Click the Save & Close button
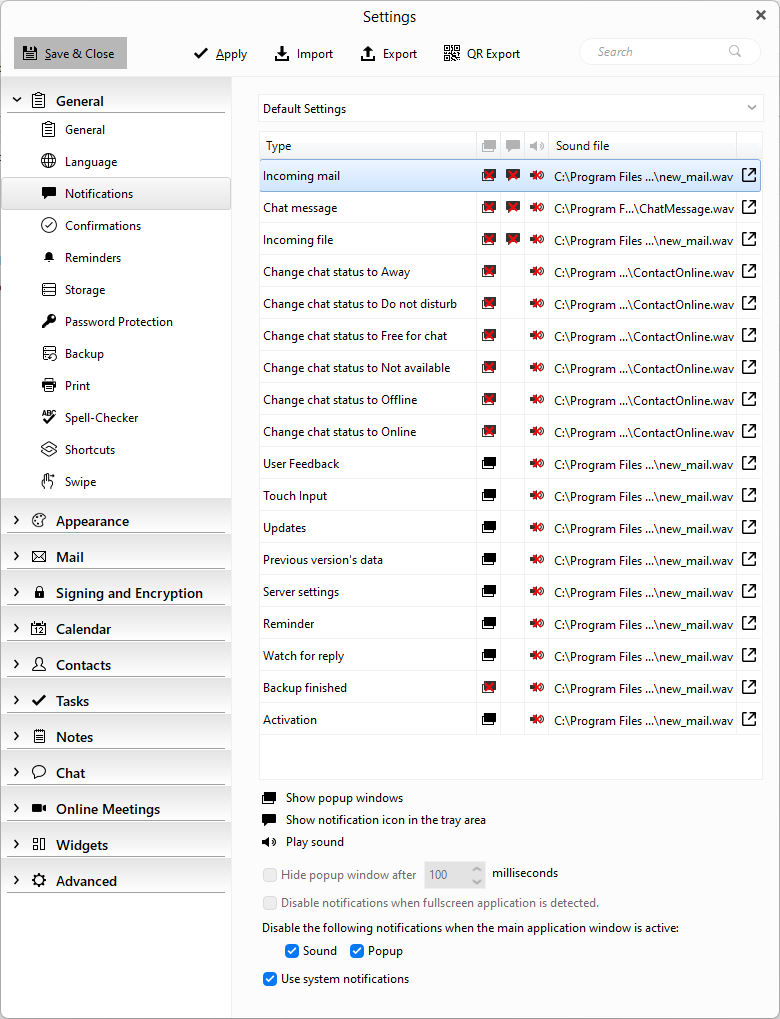Screen dimensions: 780x1019 click(70, 54)
